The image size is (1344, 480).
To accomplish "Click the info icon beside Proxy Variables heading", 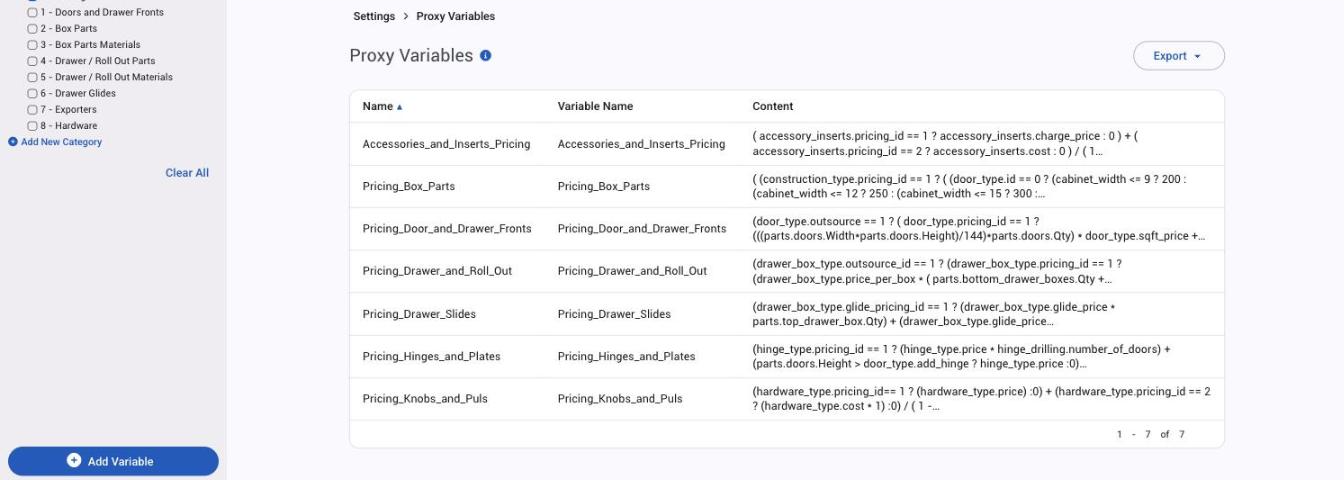I will [486, 56].
